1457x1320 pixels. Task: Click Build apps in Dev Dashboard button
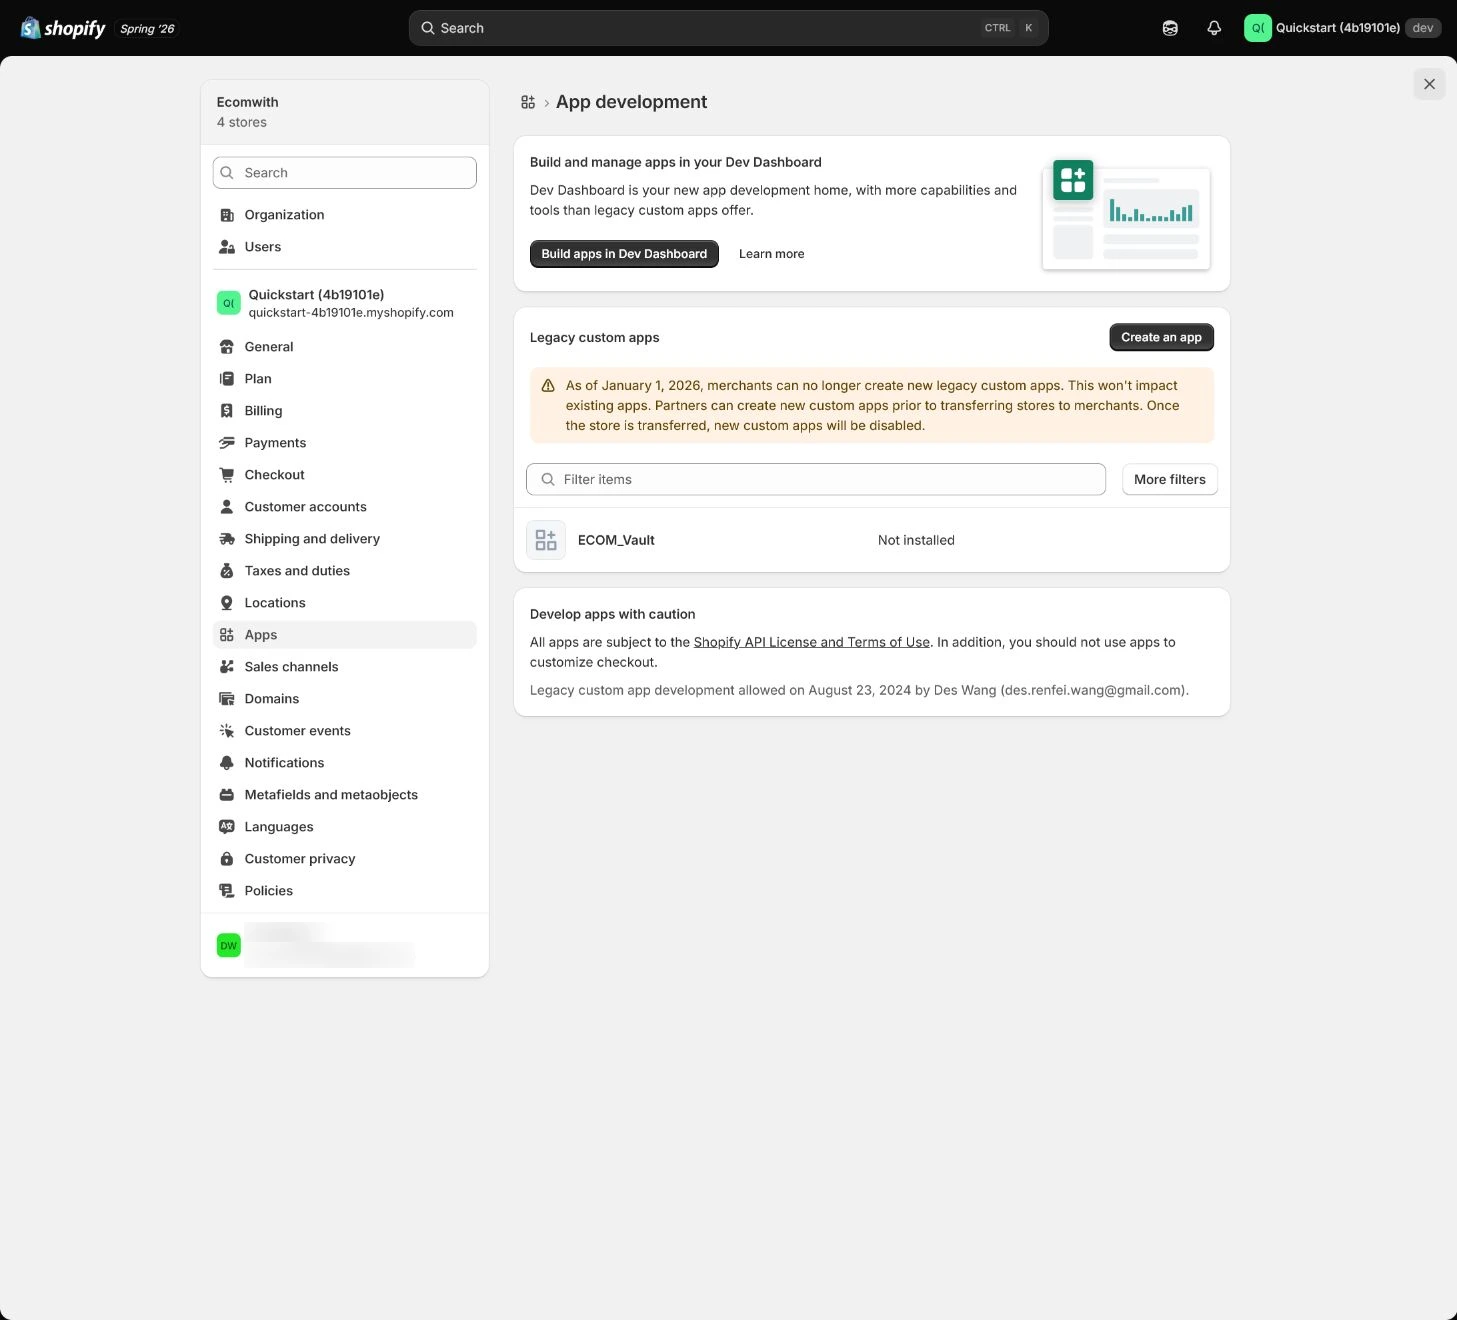(x=624, y=254)
